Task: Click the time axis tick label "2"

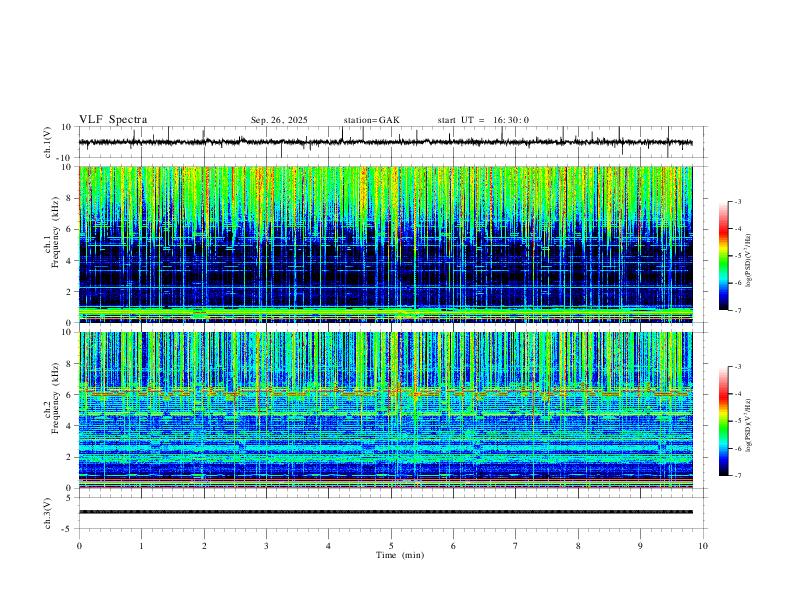Action: (x=204, y=546)
